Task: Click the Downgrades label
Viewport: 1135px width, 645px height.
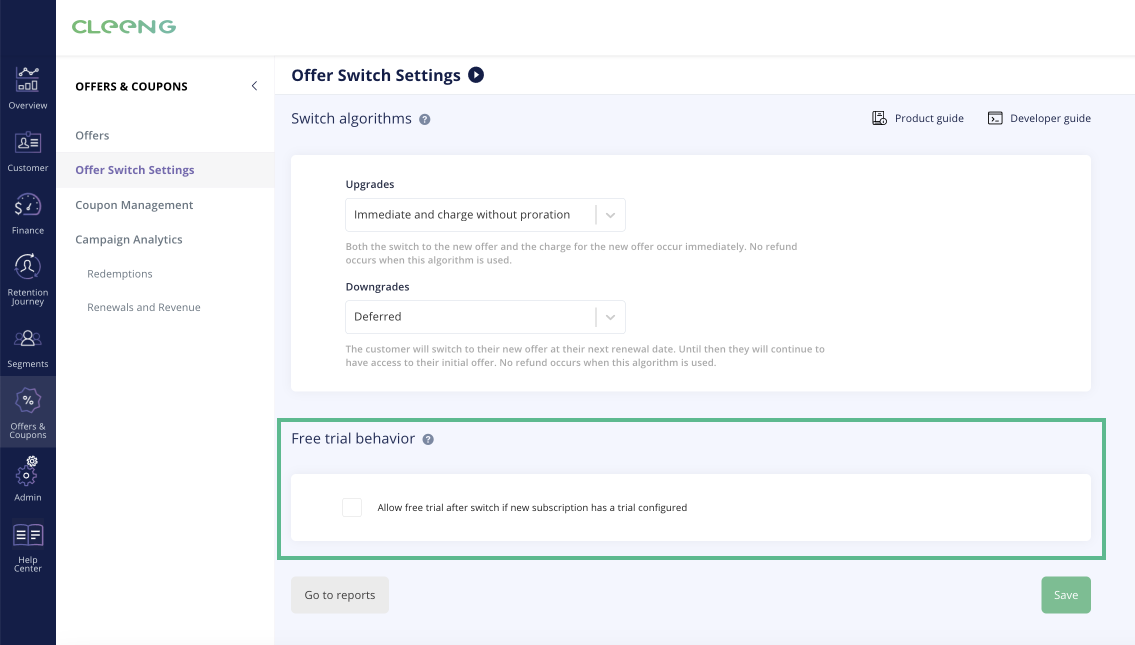Action: [x=377, y=287]
